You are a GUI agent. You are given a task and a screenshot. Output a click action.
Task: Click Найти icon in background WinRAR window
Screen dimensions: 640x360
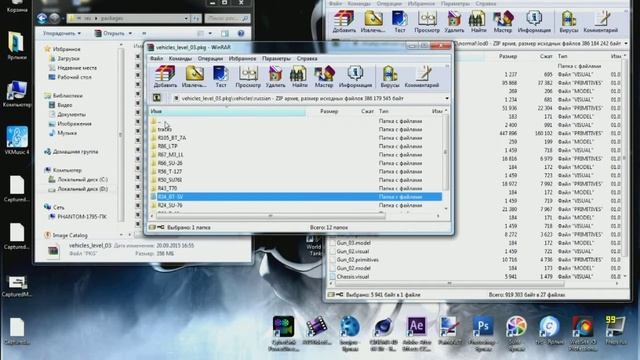tap(478, 21)
